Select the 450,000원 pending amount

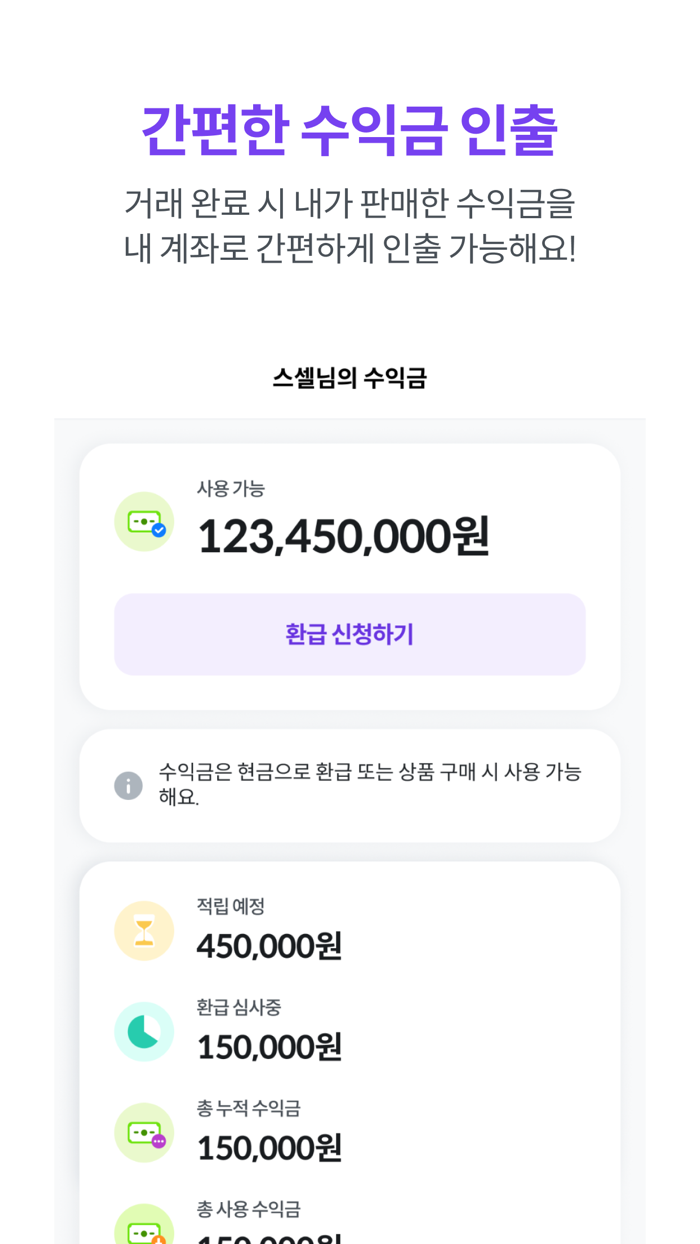269,945
